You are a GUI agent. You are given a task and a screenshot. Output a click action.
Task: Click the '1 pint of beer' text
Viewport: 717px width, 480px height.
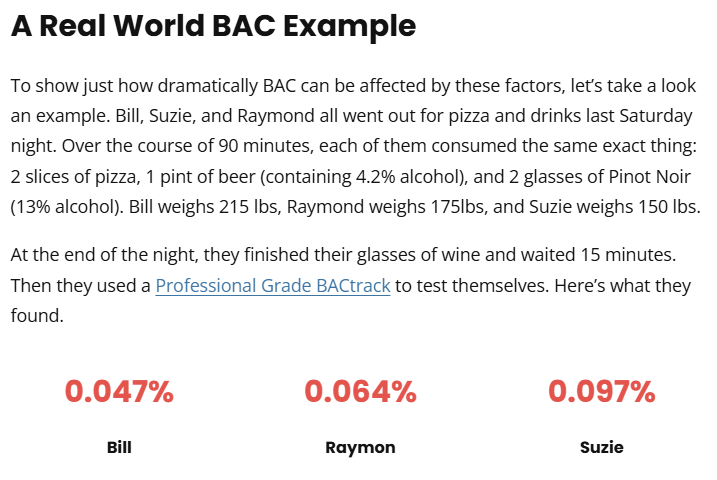tap(200, 176)
